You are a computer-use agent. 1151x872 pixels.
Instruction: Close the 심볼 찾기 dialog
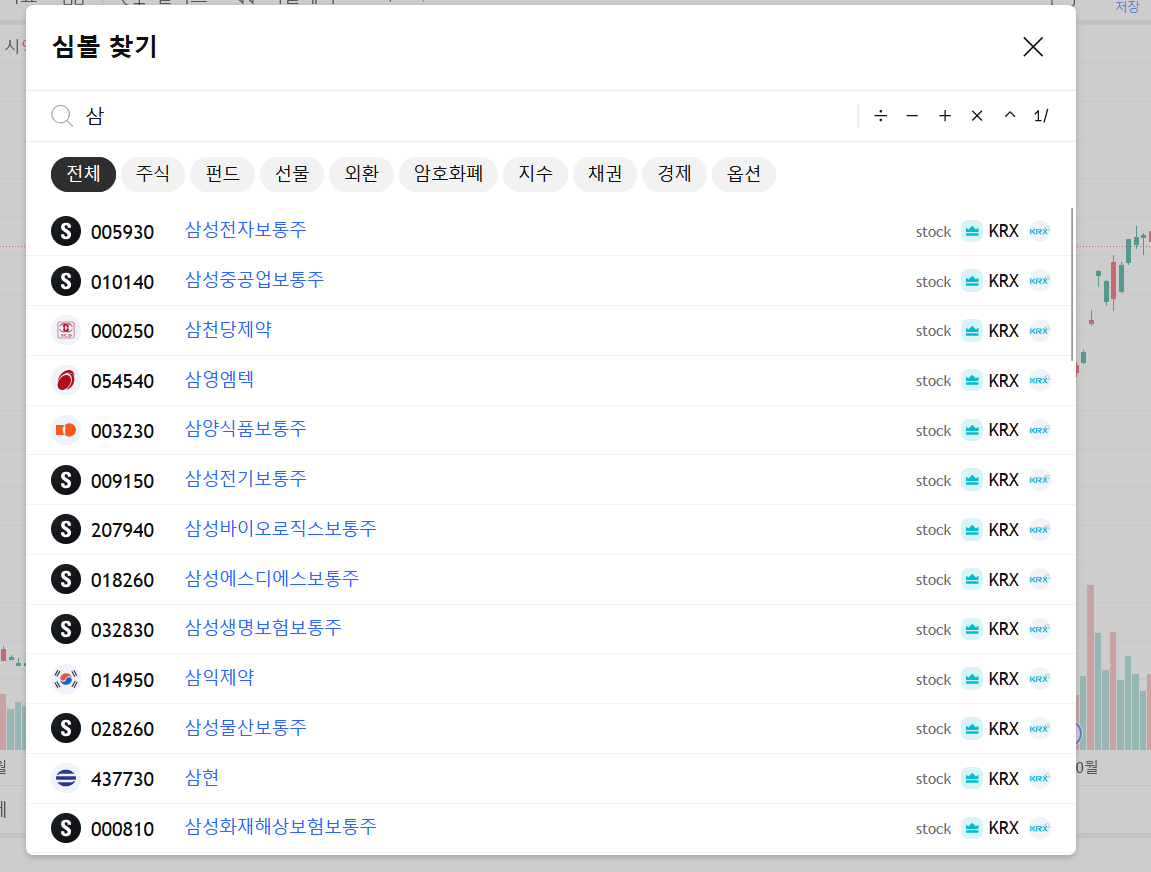tap(1033, 47)
